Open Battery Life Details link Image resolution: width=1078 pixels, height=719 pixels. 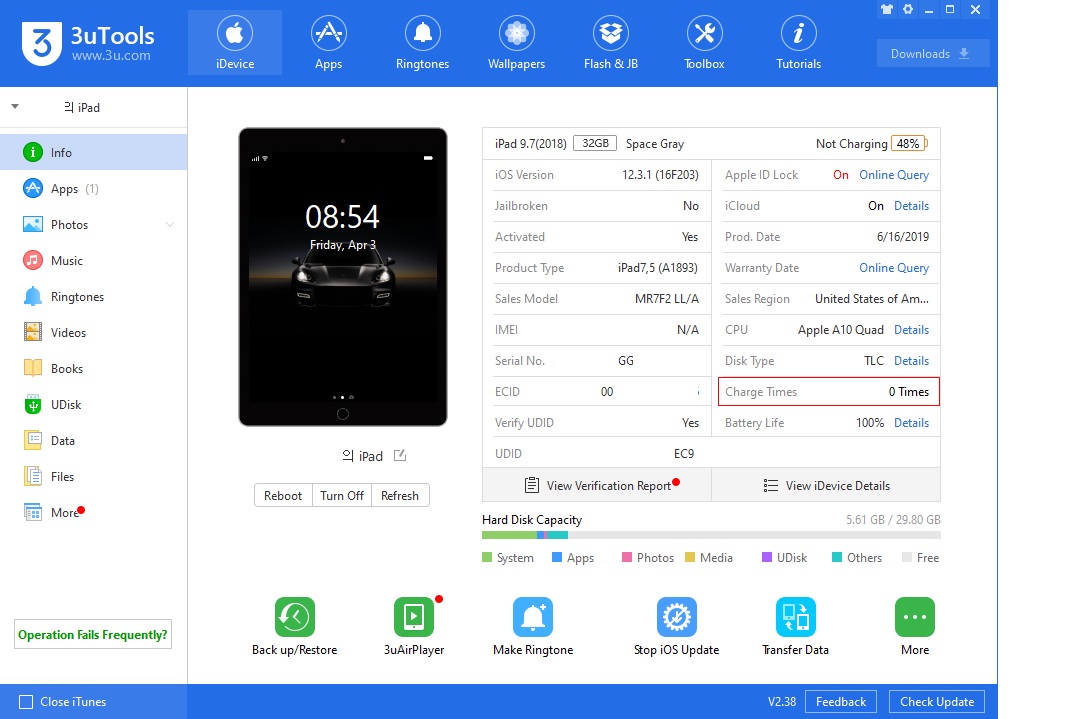coord(911,423)
